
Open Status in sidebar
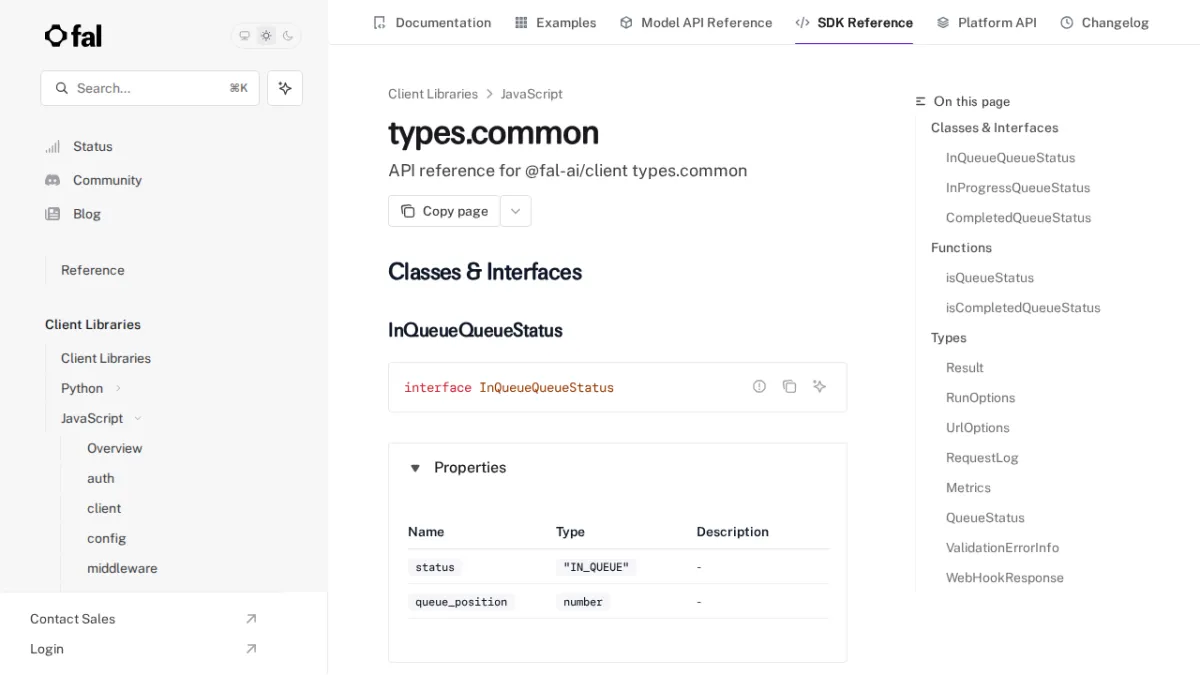click(93, 146)
